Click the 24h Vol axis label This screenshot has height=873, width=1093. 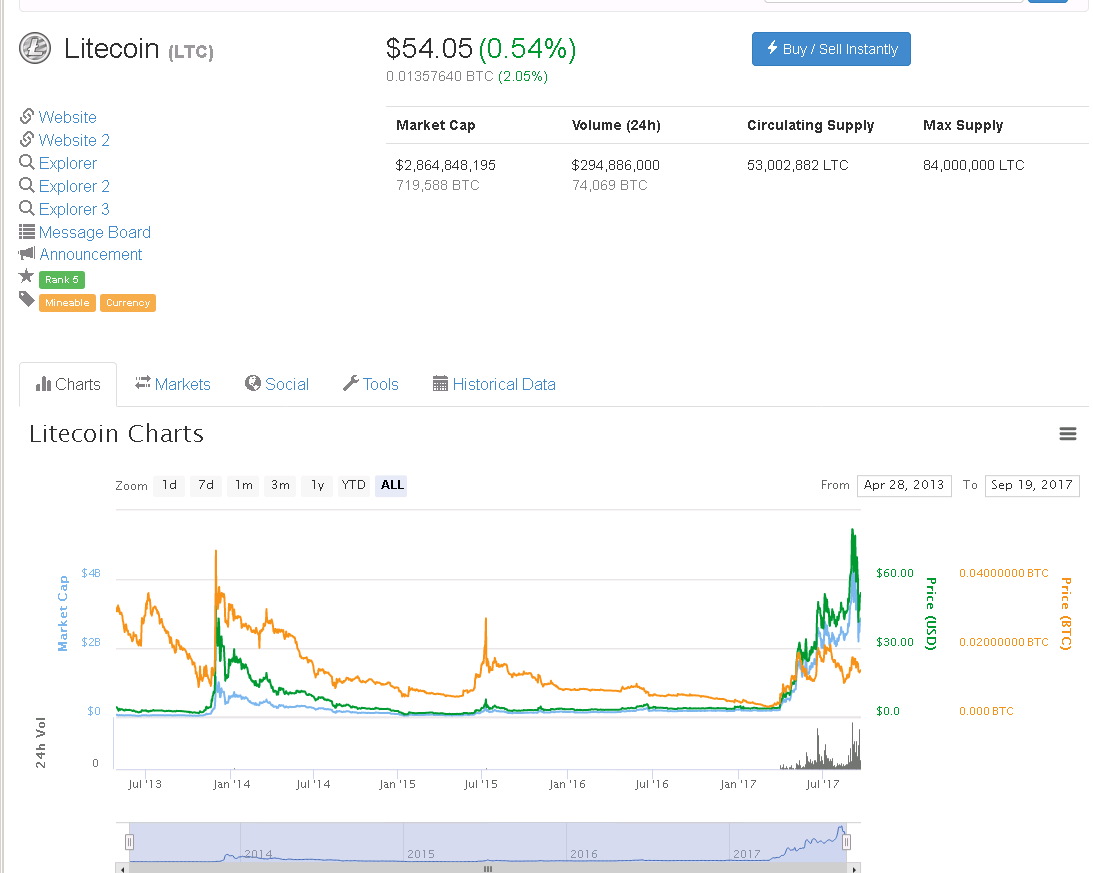click(x=40, y=743)
